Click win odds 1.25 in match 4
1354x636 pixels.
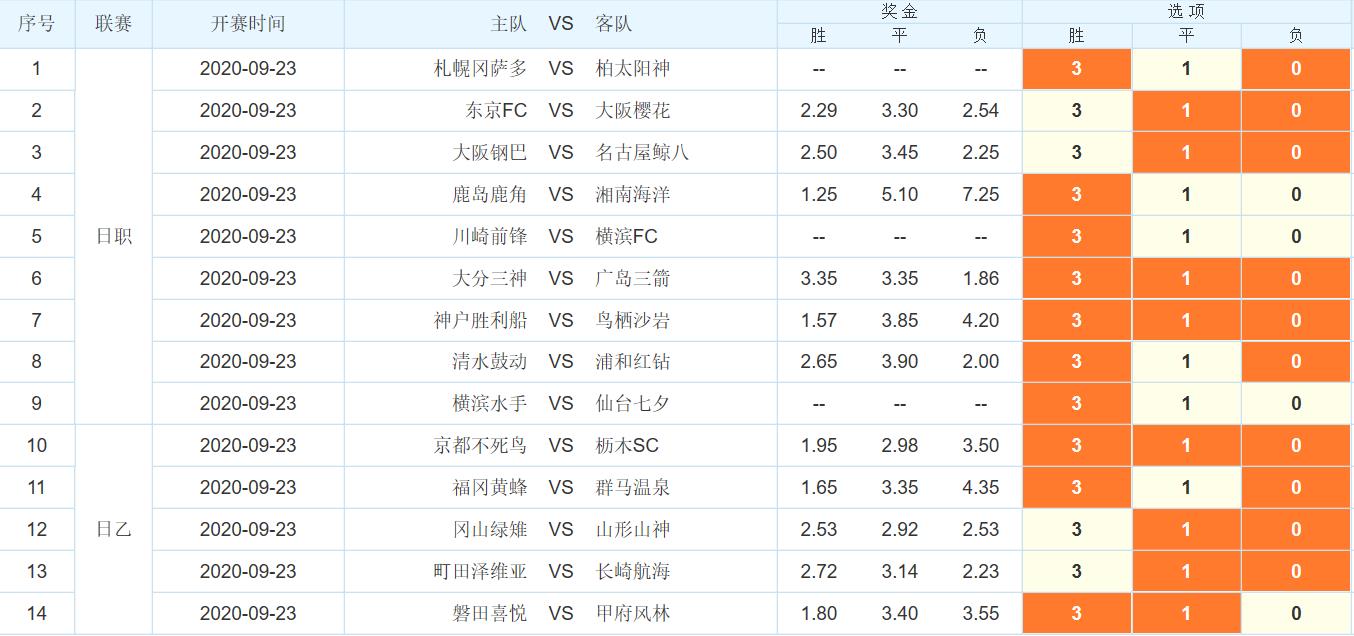(819, 195)
